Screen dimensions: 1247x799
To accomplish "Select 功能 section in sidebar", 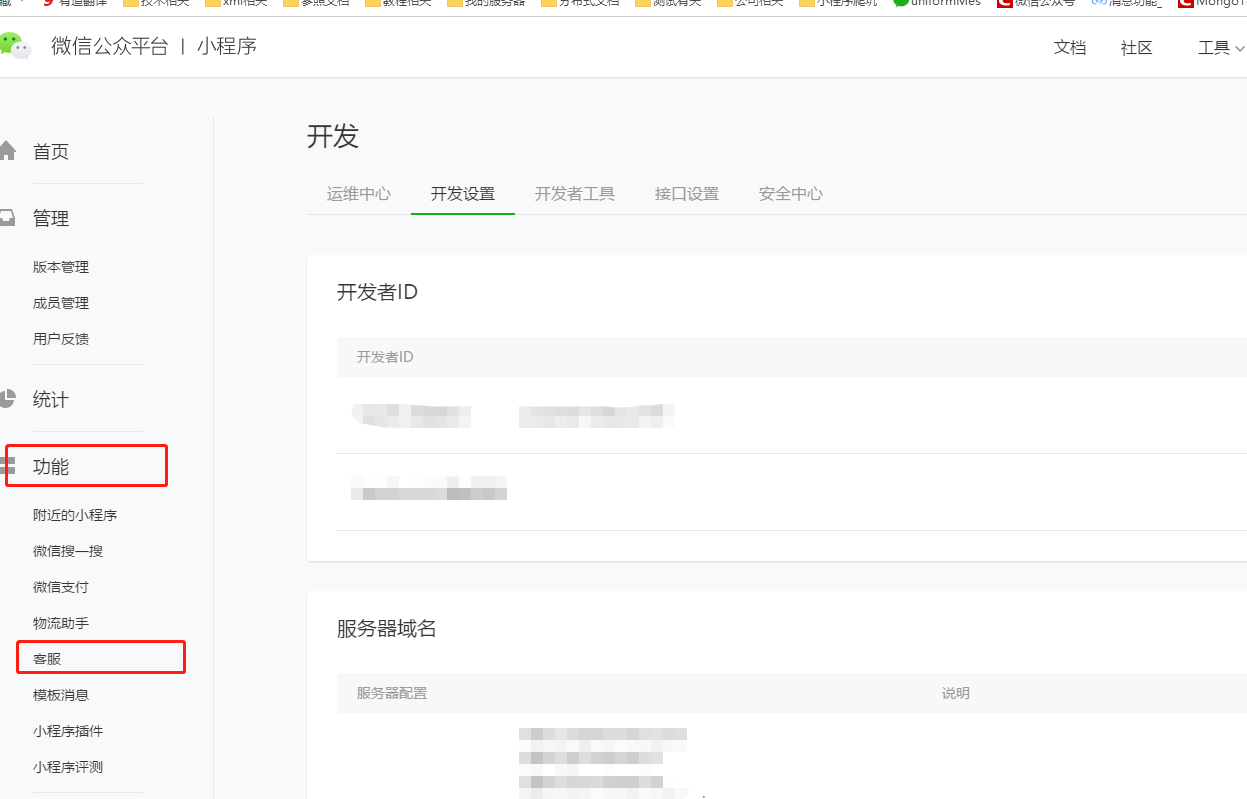I will point(51,467).
